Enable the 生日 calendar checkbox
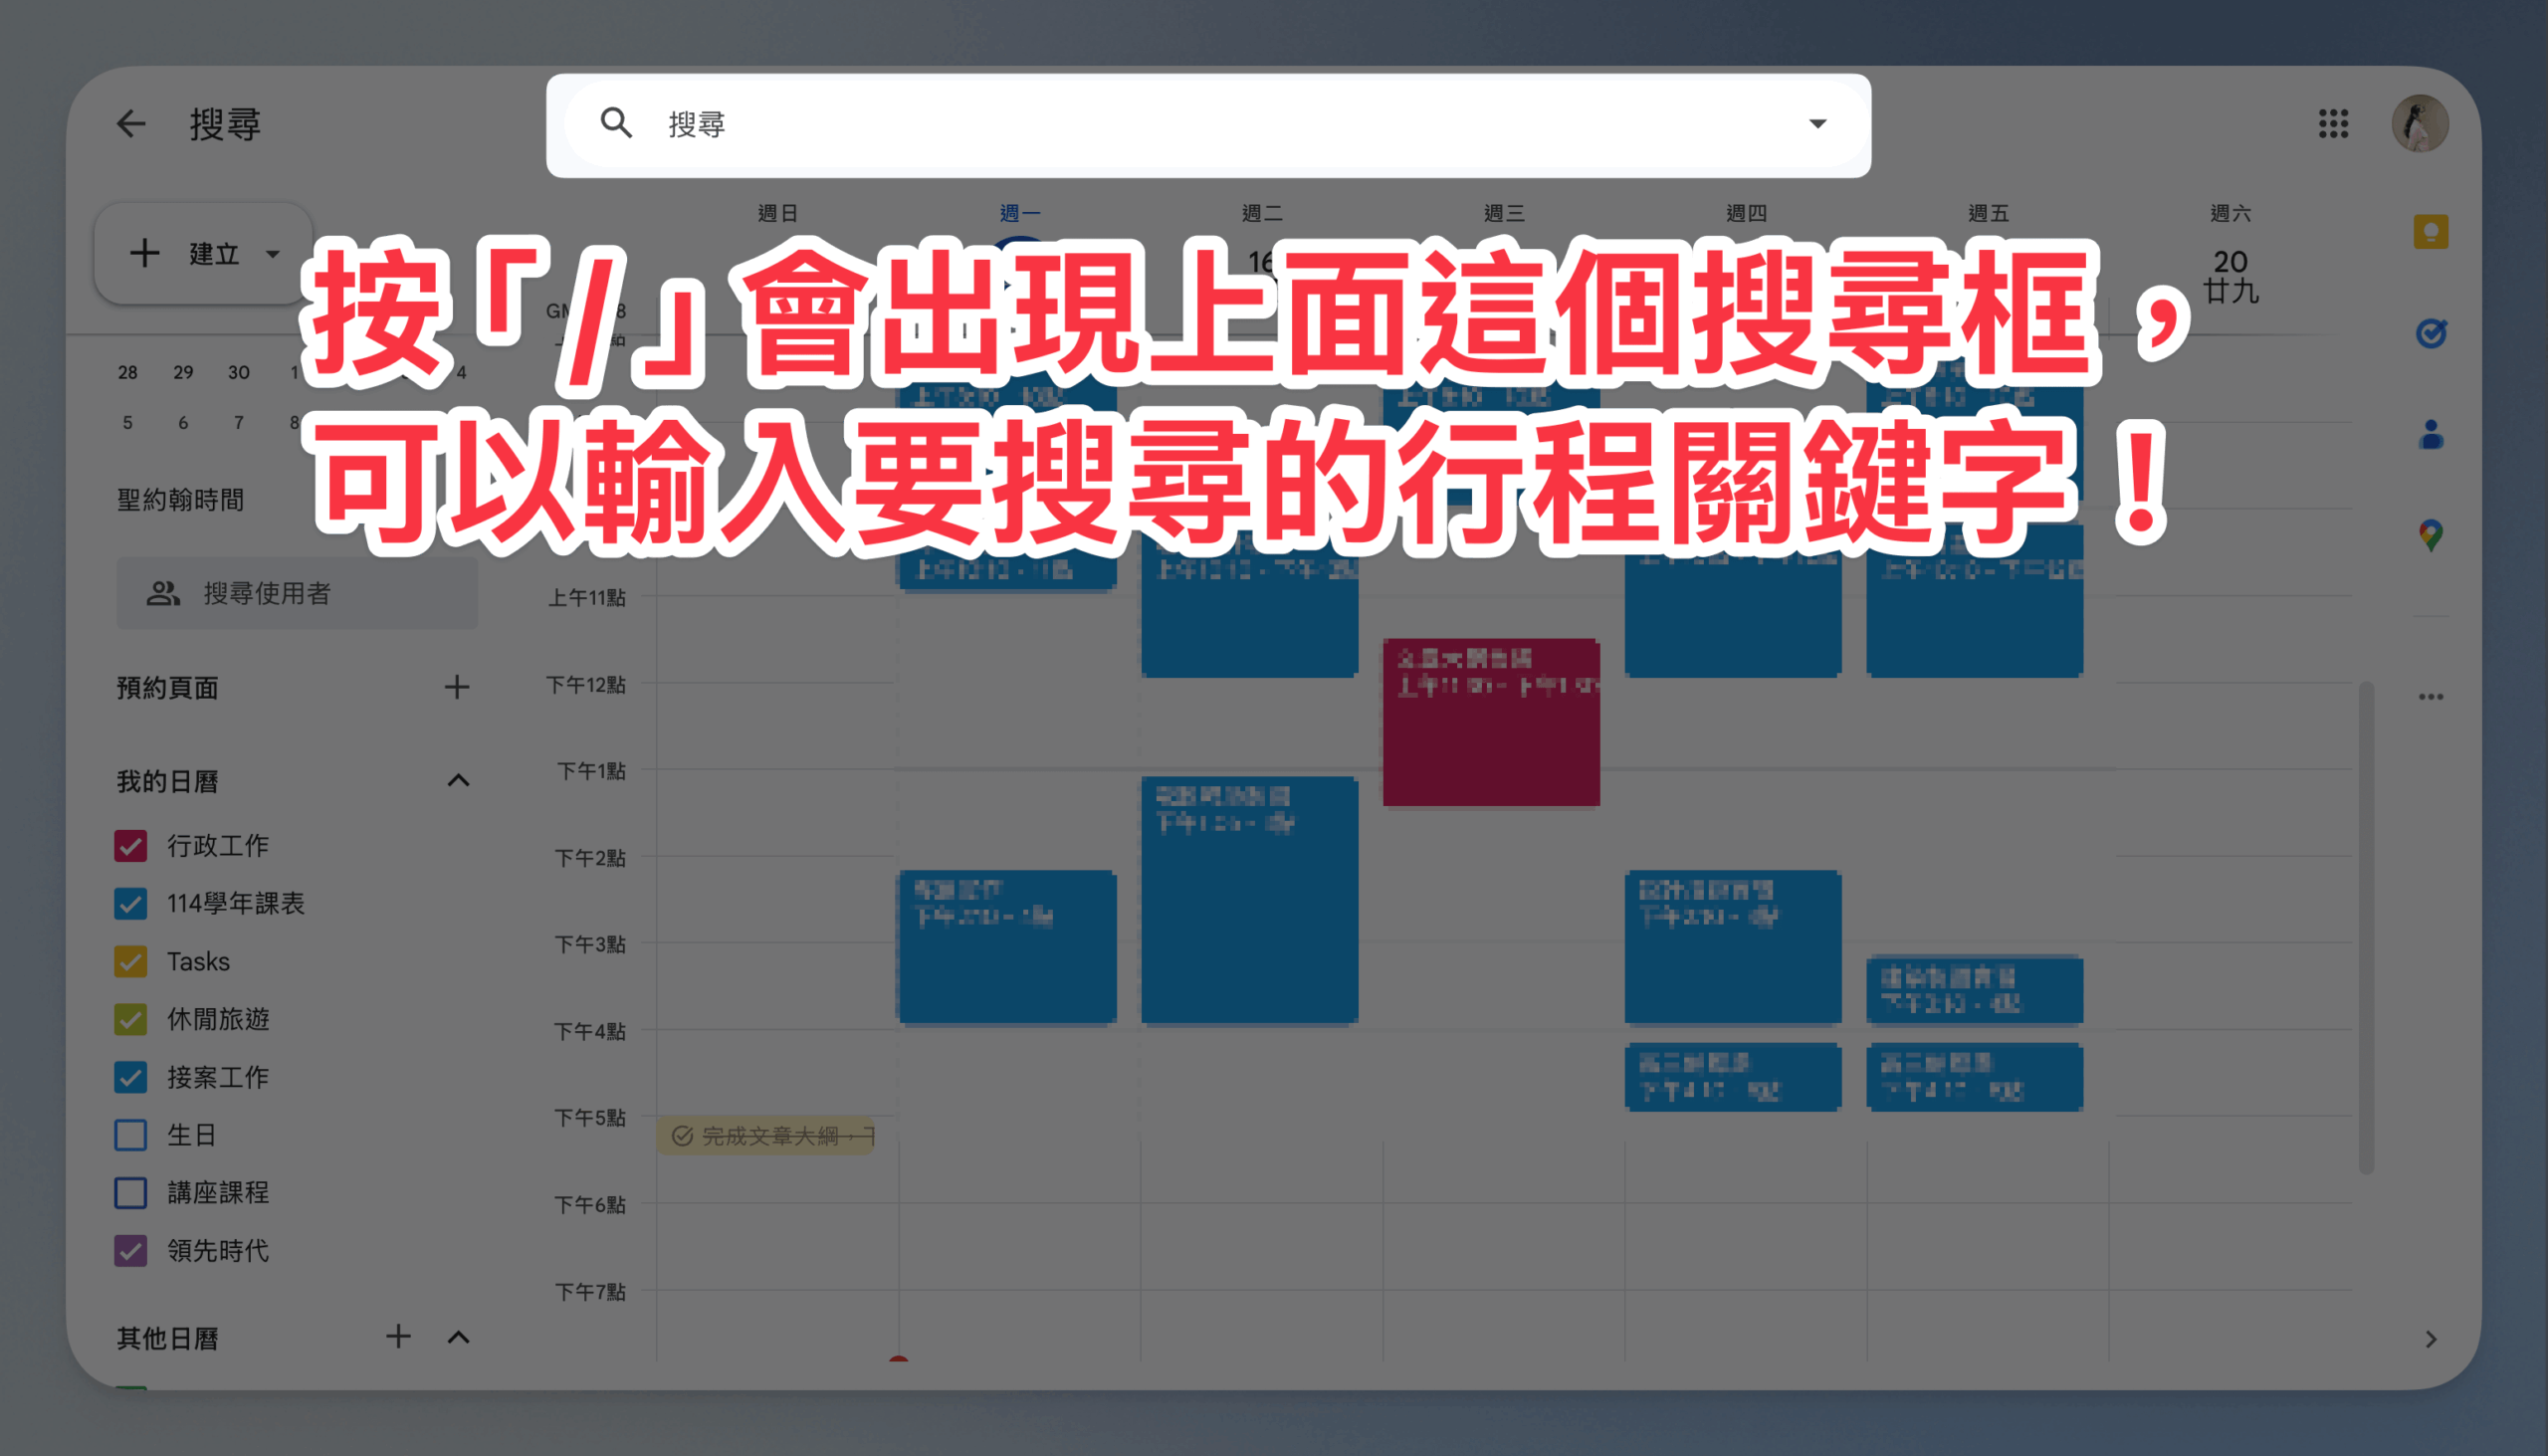Image resolution: width=2548 pixels, height=1456 pixels. click(131, 1135)
